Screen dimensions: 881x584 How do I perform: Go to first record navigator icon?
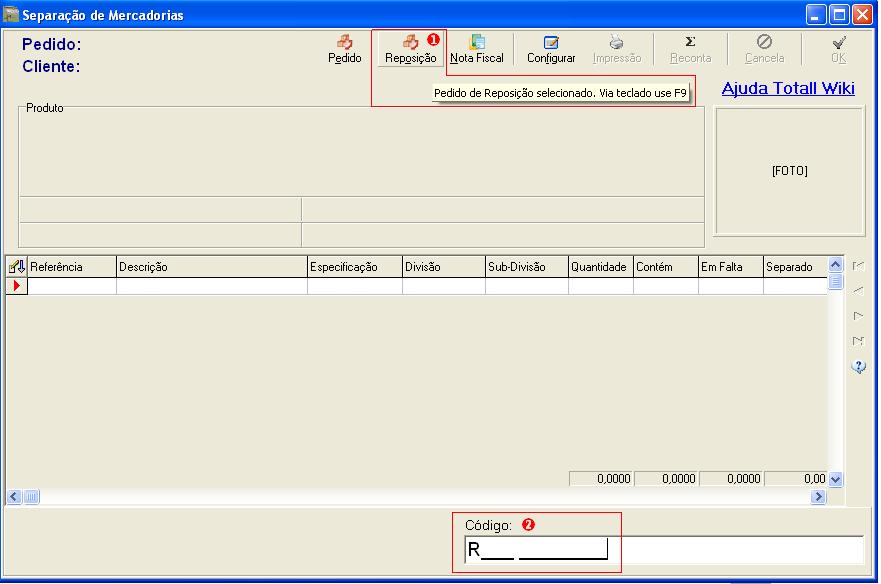[x=858, y=266]
